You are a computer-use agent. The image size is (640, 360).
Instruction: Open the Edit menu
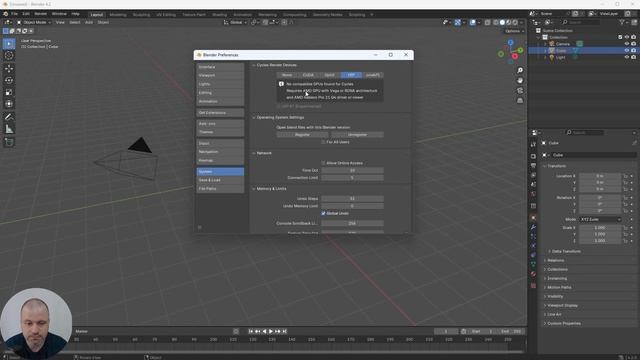(x=26, y=14)
